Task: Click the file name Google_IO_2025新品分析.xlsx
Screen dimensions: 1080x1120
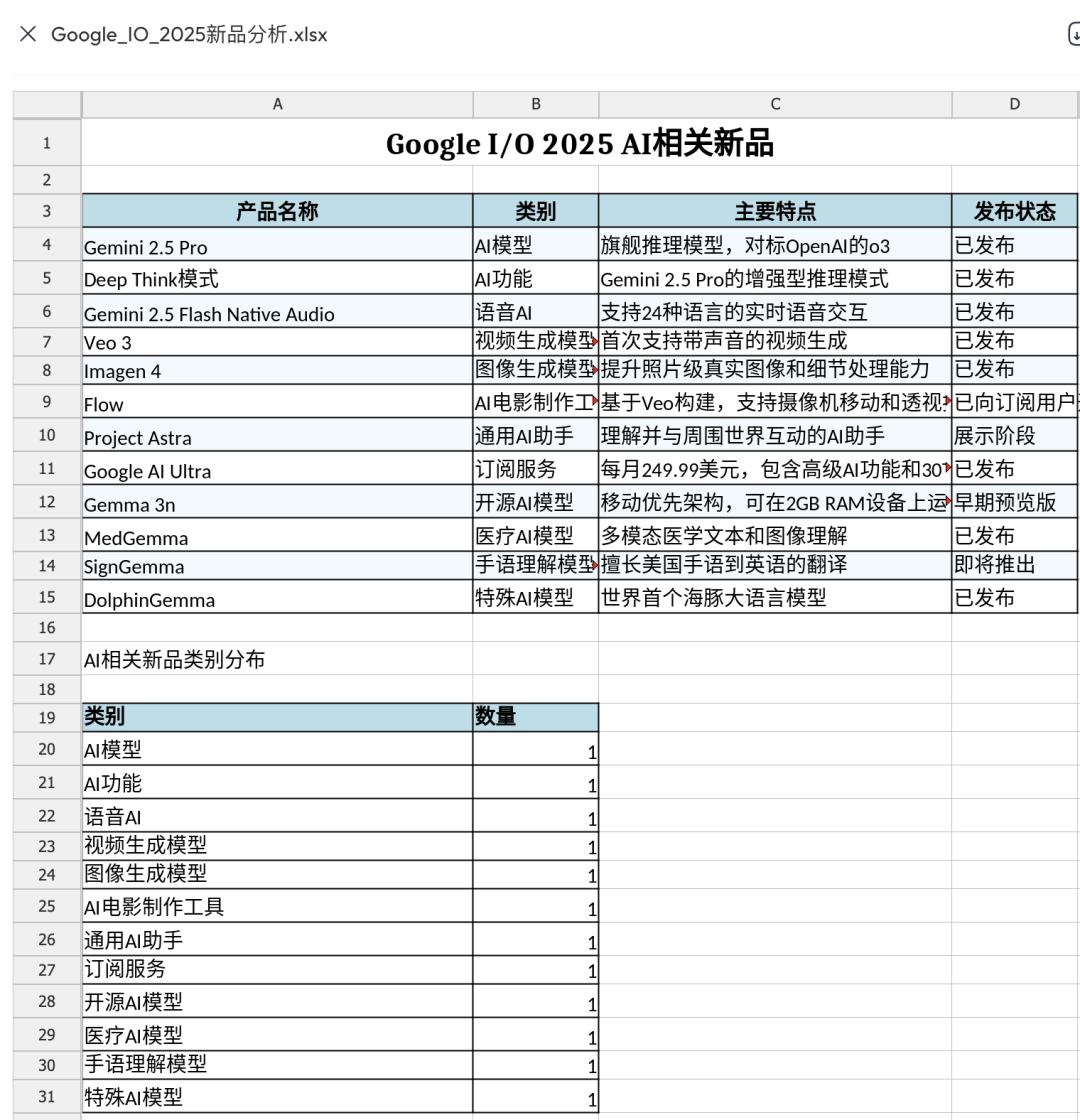Action: [189, 34]
